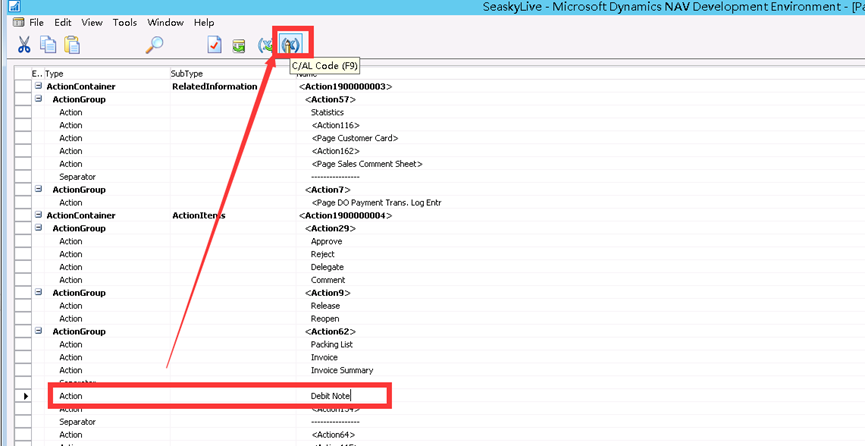865x446 pixels.
Task: Select the Statistics action name
Action: click(327, 112)
